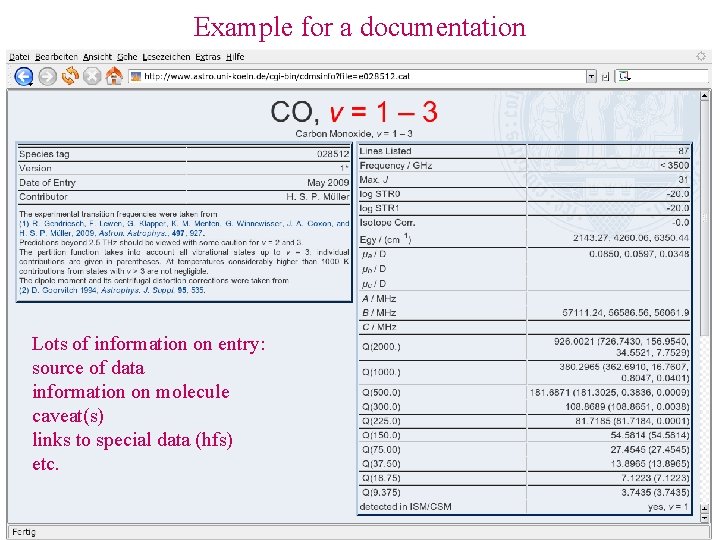This screenshot has height=540, width=720.
Task: Click the browser Back arrow button
Action: [x=24, y=76]
